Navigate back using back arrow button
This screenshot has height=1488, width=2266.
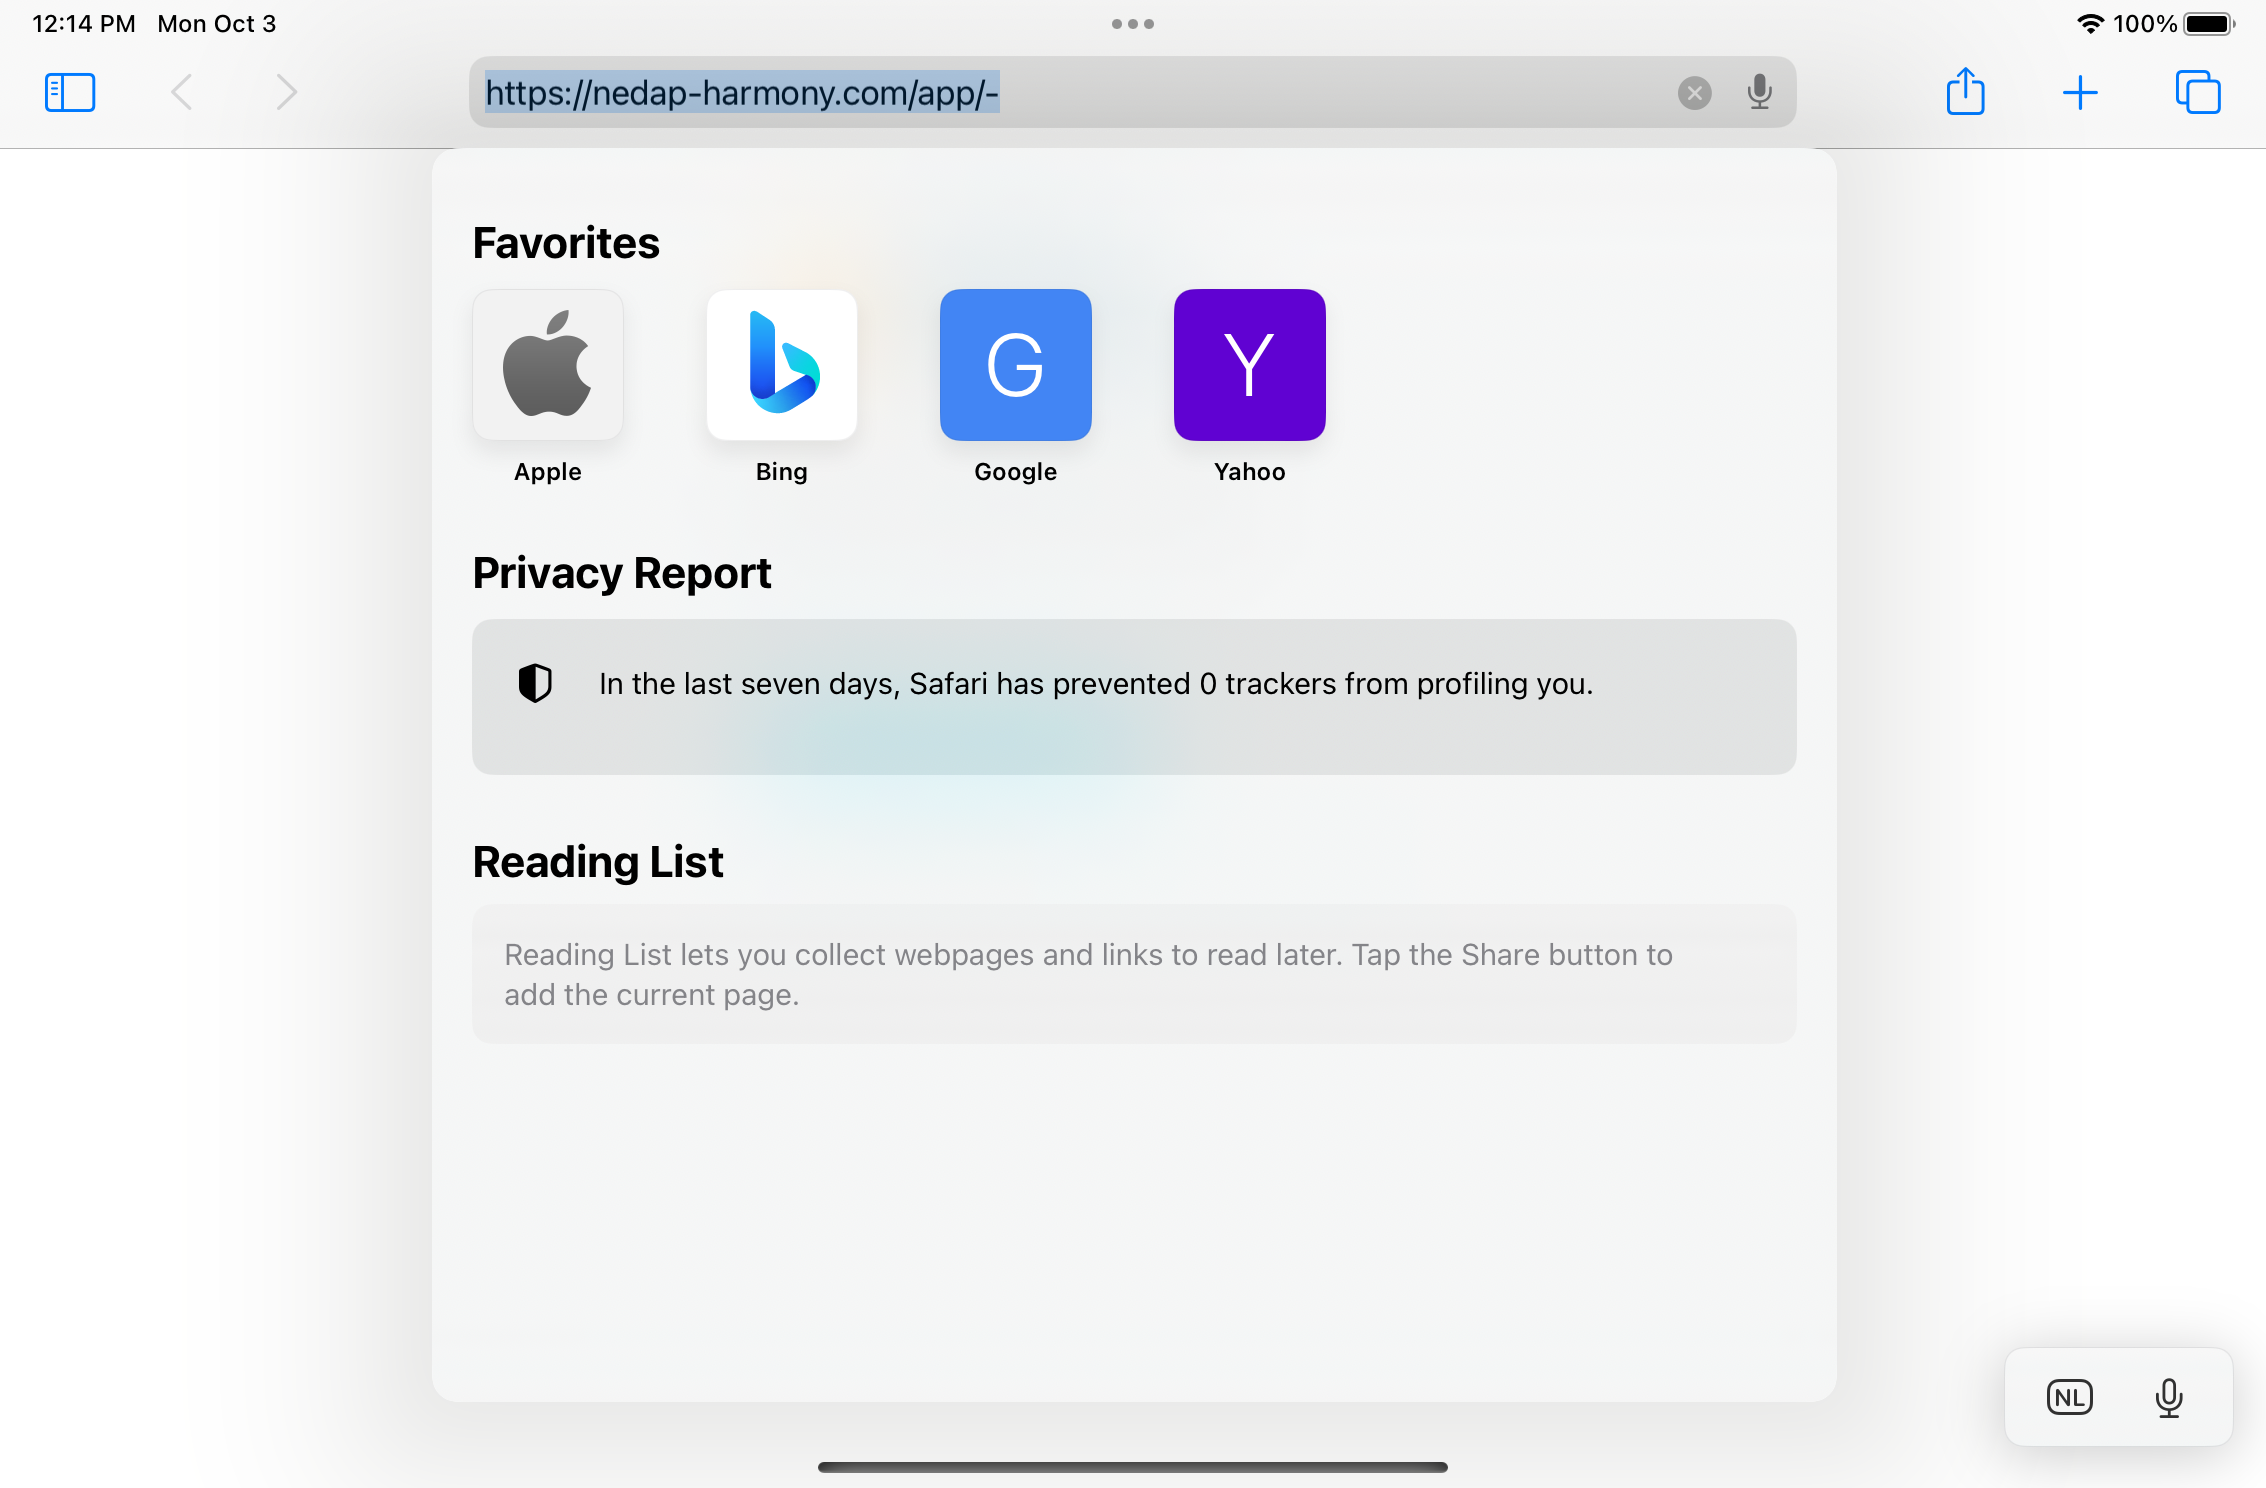(183, 91)
